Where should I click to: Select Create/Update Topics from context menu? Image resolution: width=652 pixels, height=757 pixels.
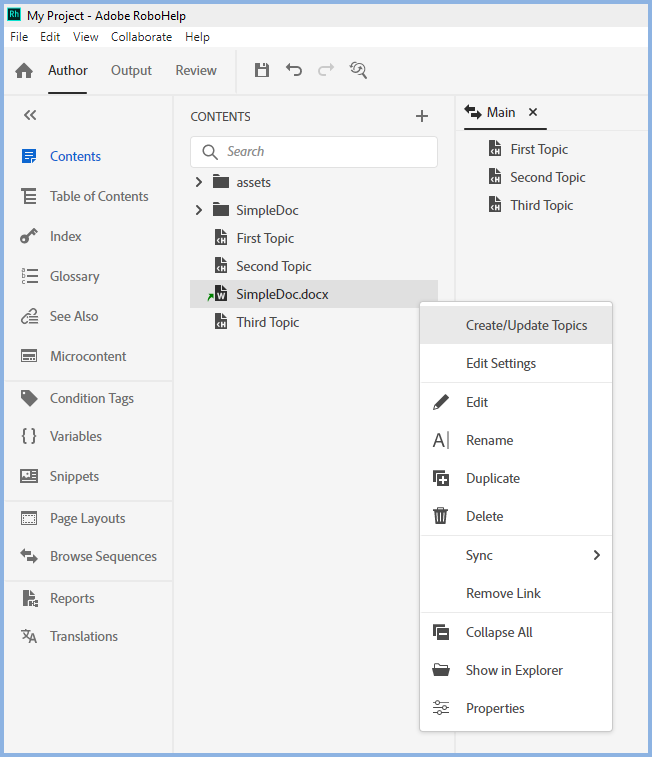click(x=526, y=325)
